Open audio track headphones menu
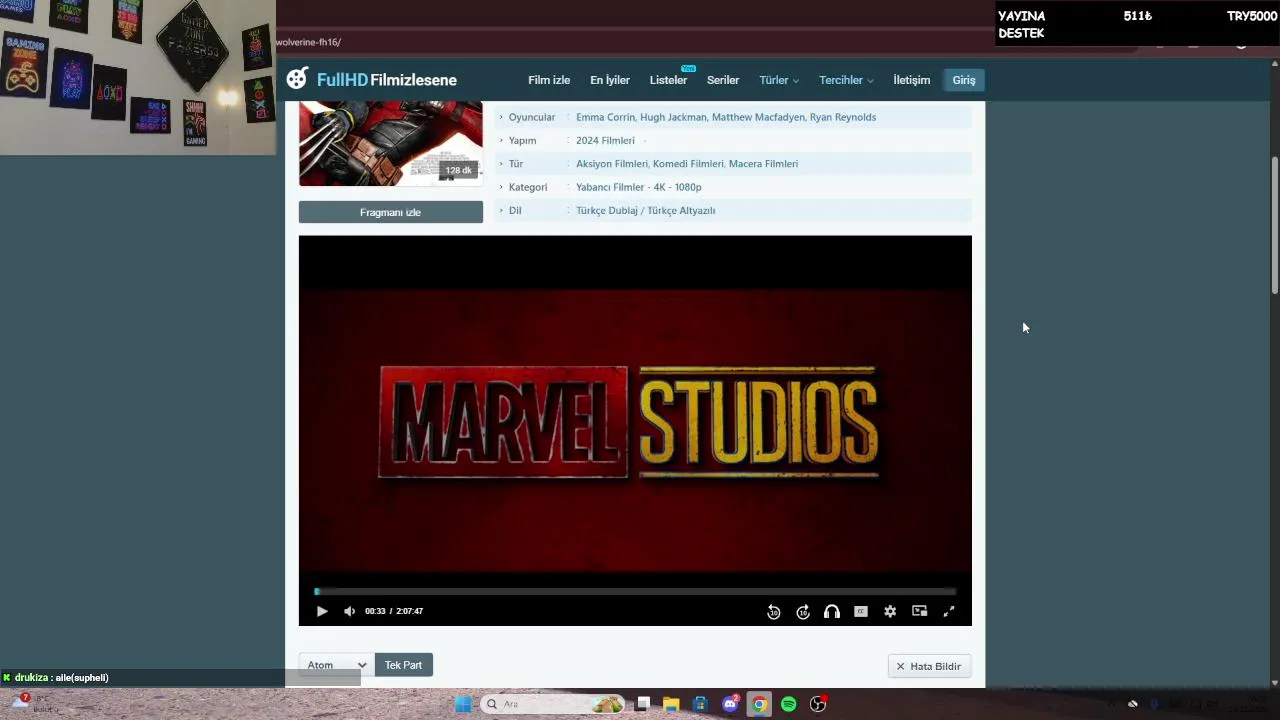The image size is (1280, 720). [832, 612]
